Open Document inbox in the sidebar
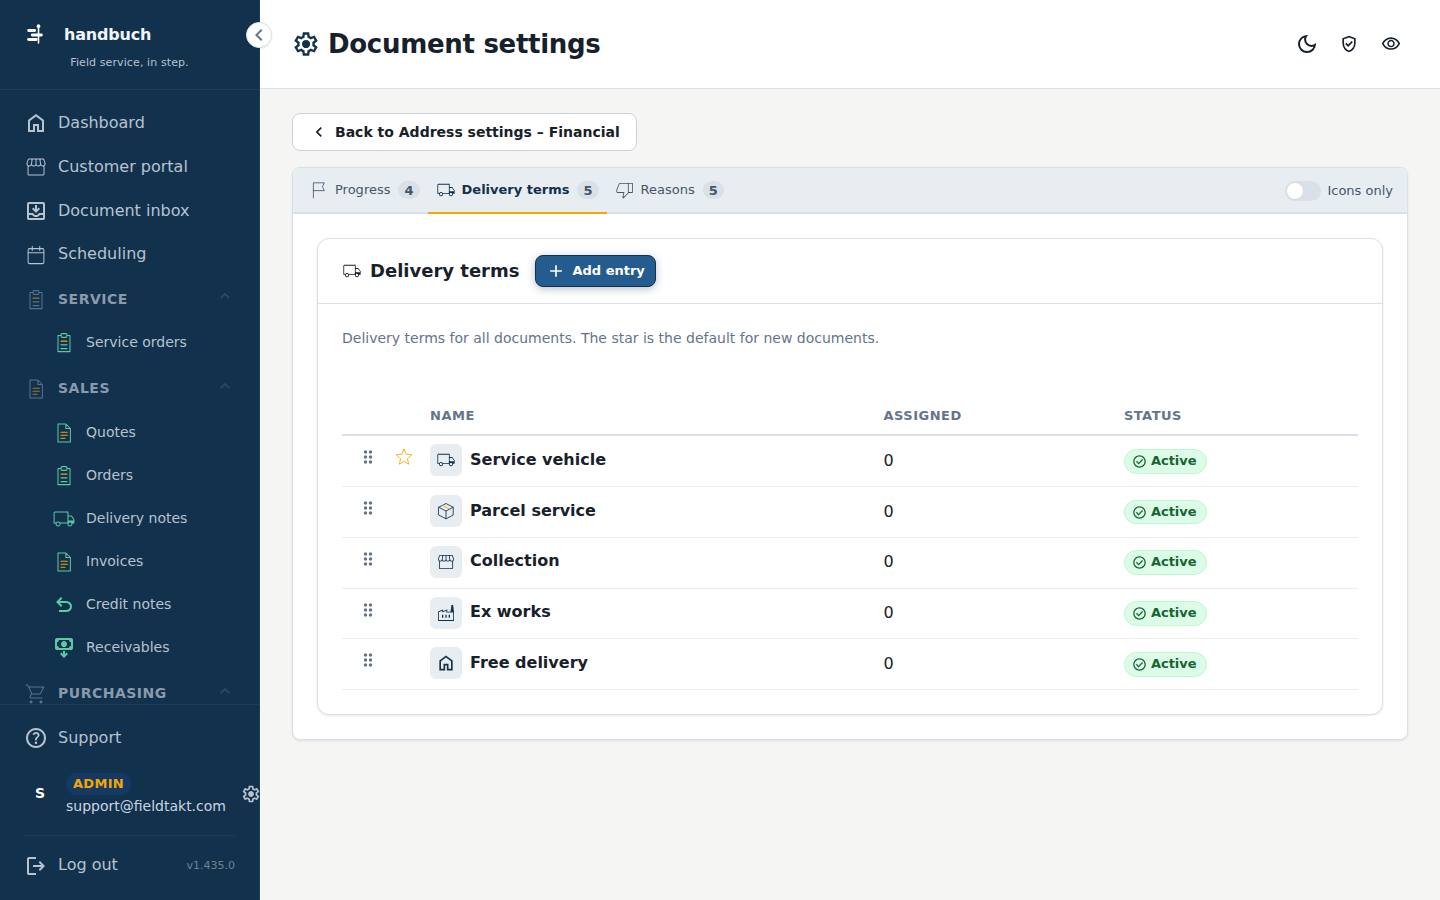 130,211
